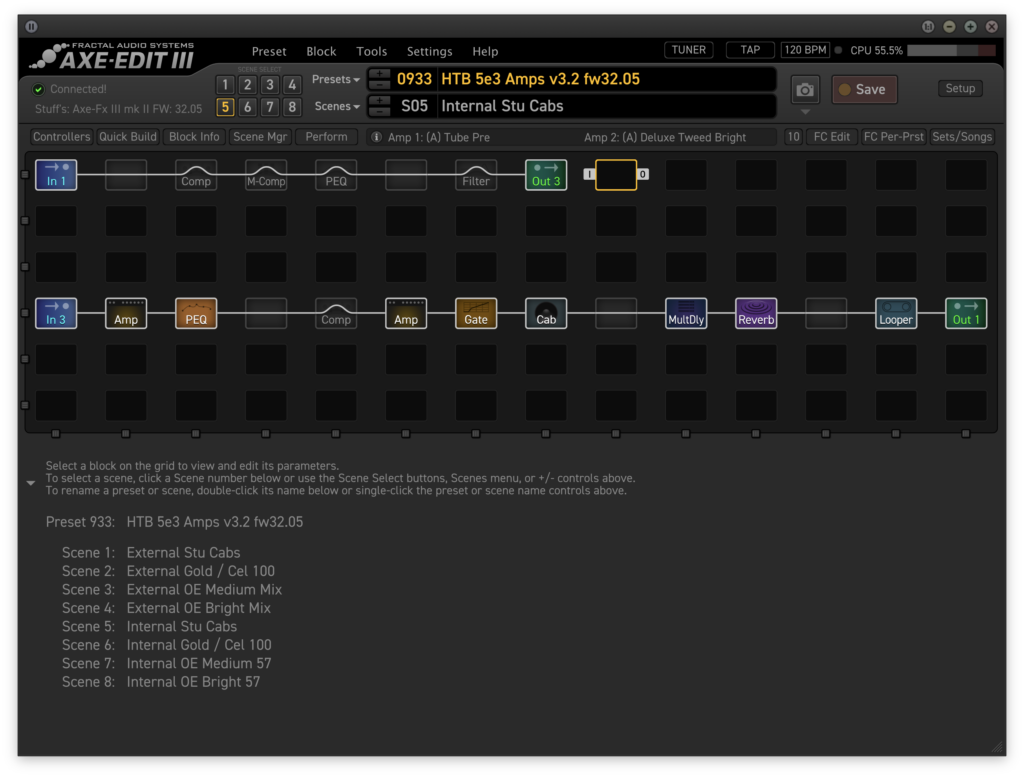The height and width of the screenshot is (777, 1024).
Task: Select the M-Comp block
Action: click(266, 175)
